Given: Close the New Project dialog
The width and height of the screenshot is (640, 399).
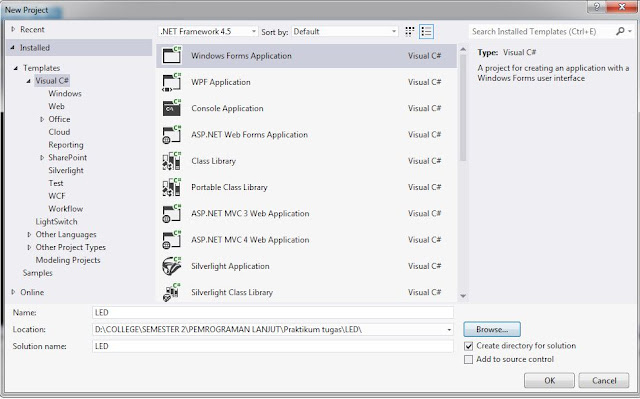Looking at the screenshot, I should [x=622, y=7].
